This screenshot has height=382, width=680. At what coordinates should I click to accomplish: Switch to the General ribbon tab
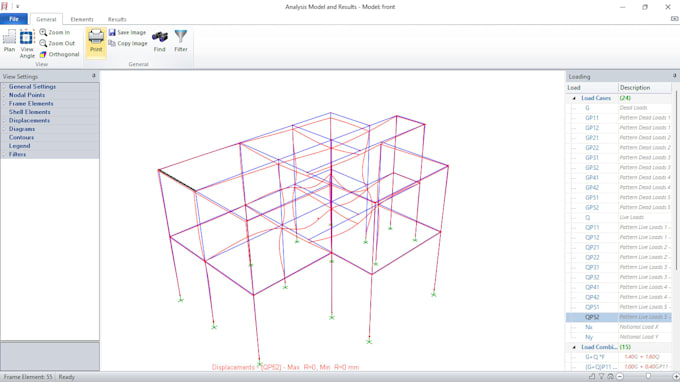pyautogui.click(x=46, y=20)
